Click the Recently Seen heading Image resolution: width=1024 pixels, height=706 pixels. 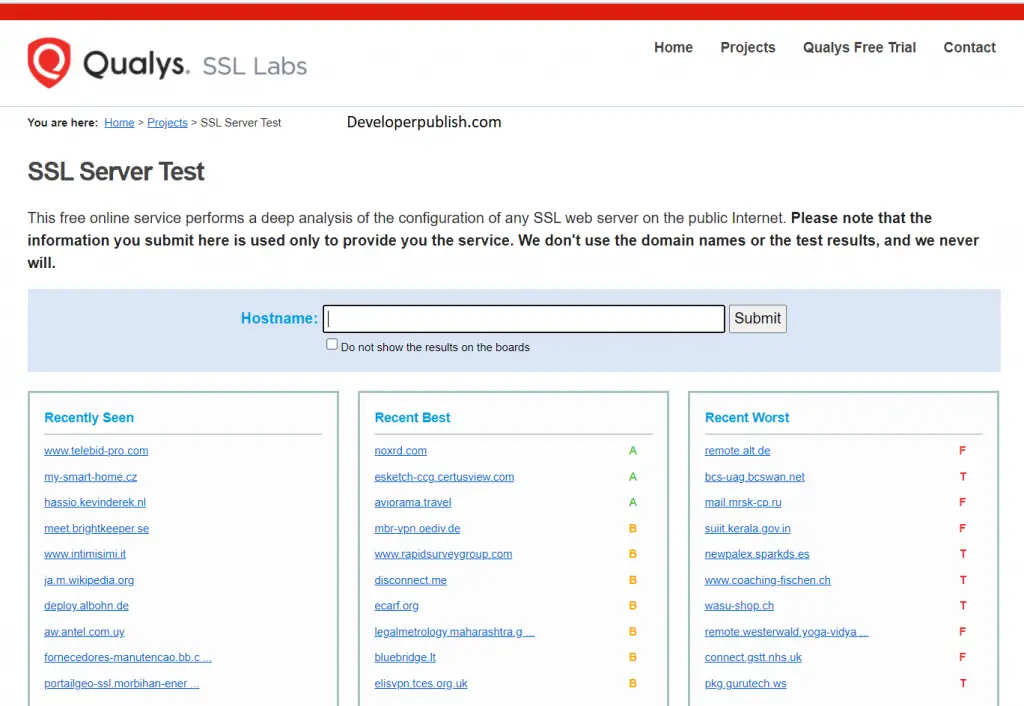click(89, 418)
